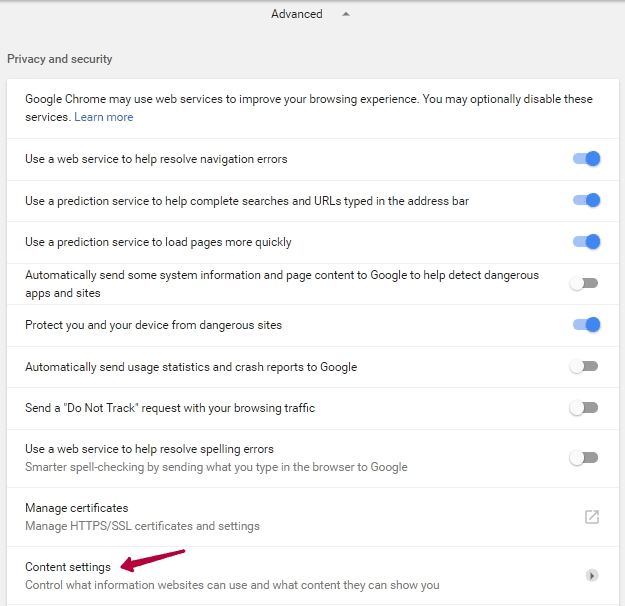Enable usage statistics and crash reports
Image resolution: width=625 pixels, height=606 pixels.
click(584, 366)
